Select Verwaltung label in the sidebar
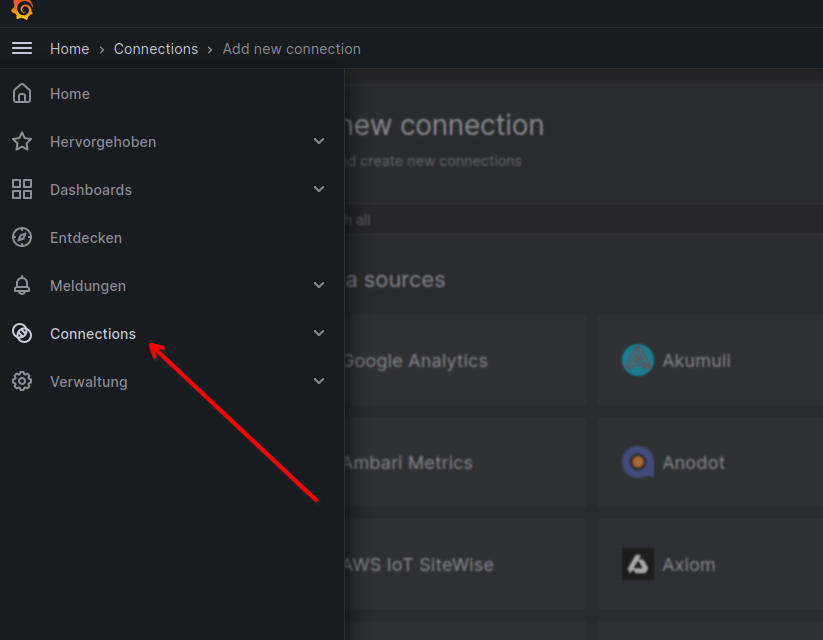The width and height of the screenshot is (823, 640). [x=89, y=382]
